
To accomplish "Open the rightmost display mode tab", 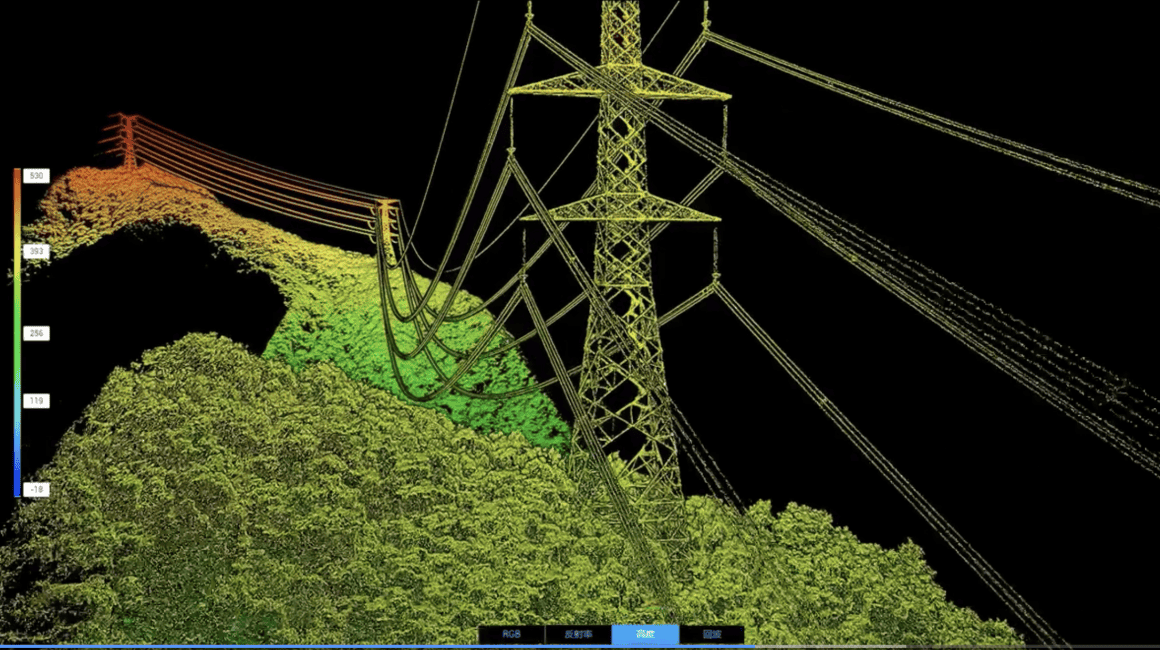I will (712, 634).
